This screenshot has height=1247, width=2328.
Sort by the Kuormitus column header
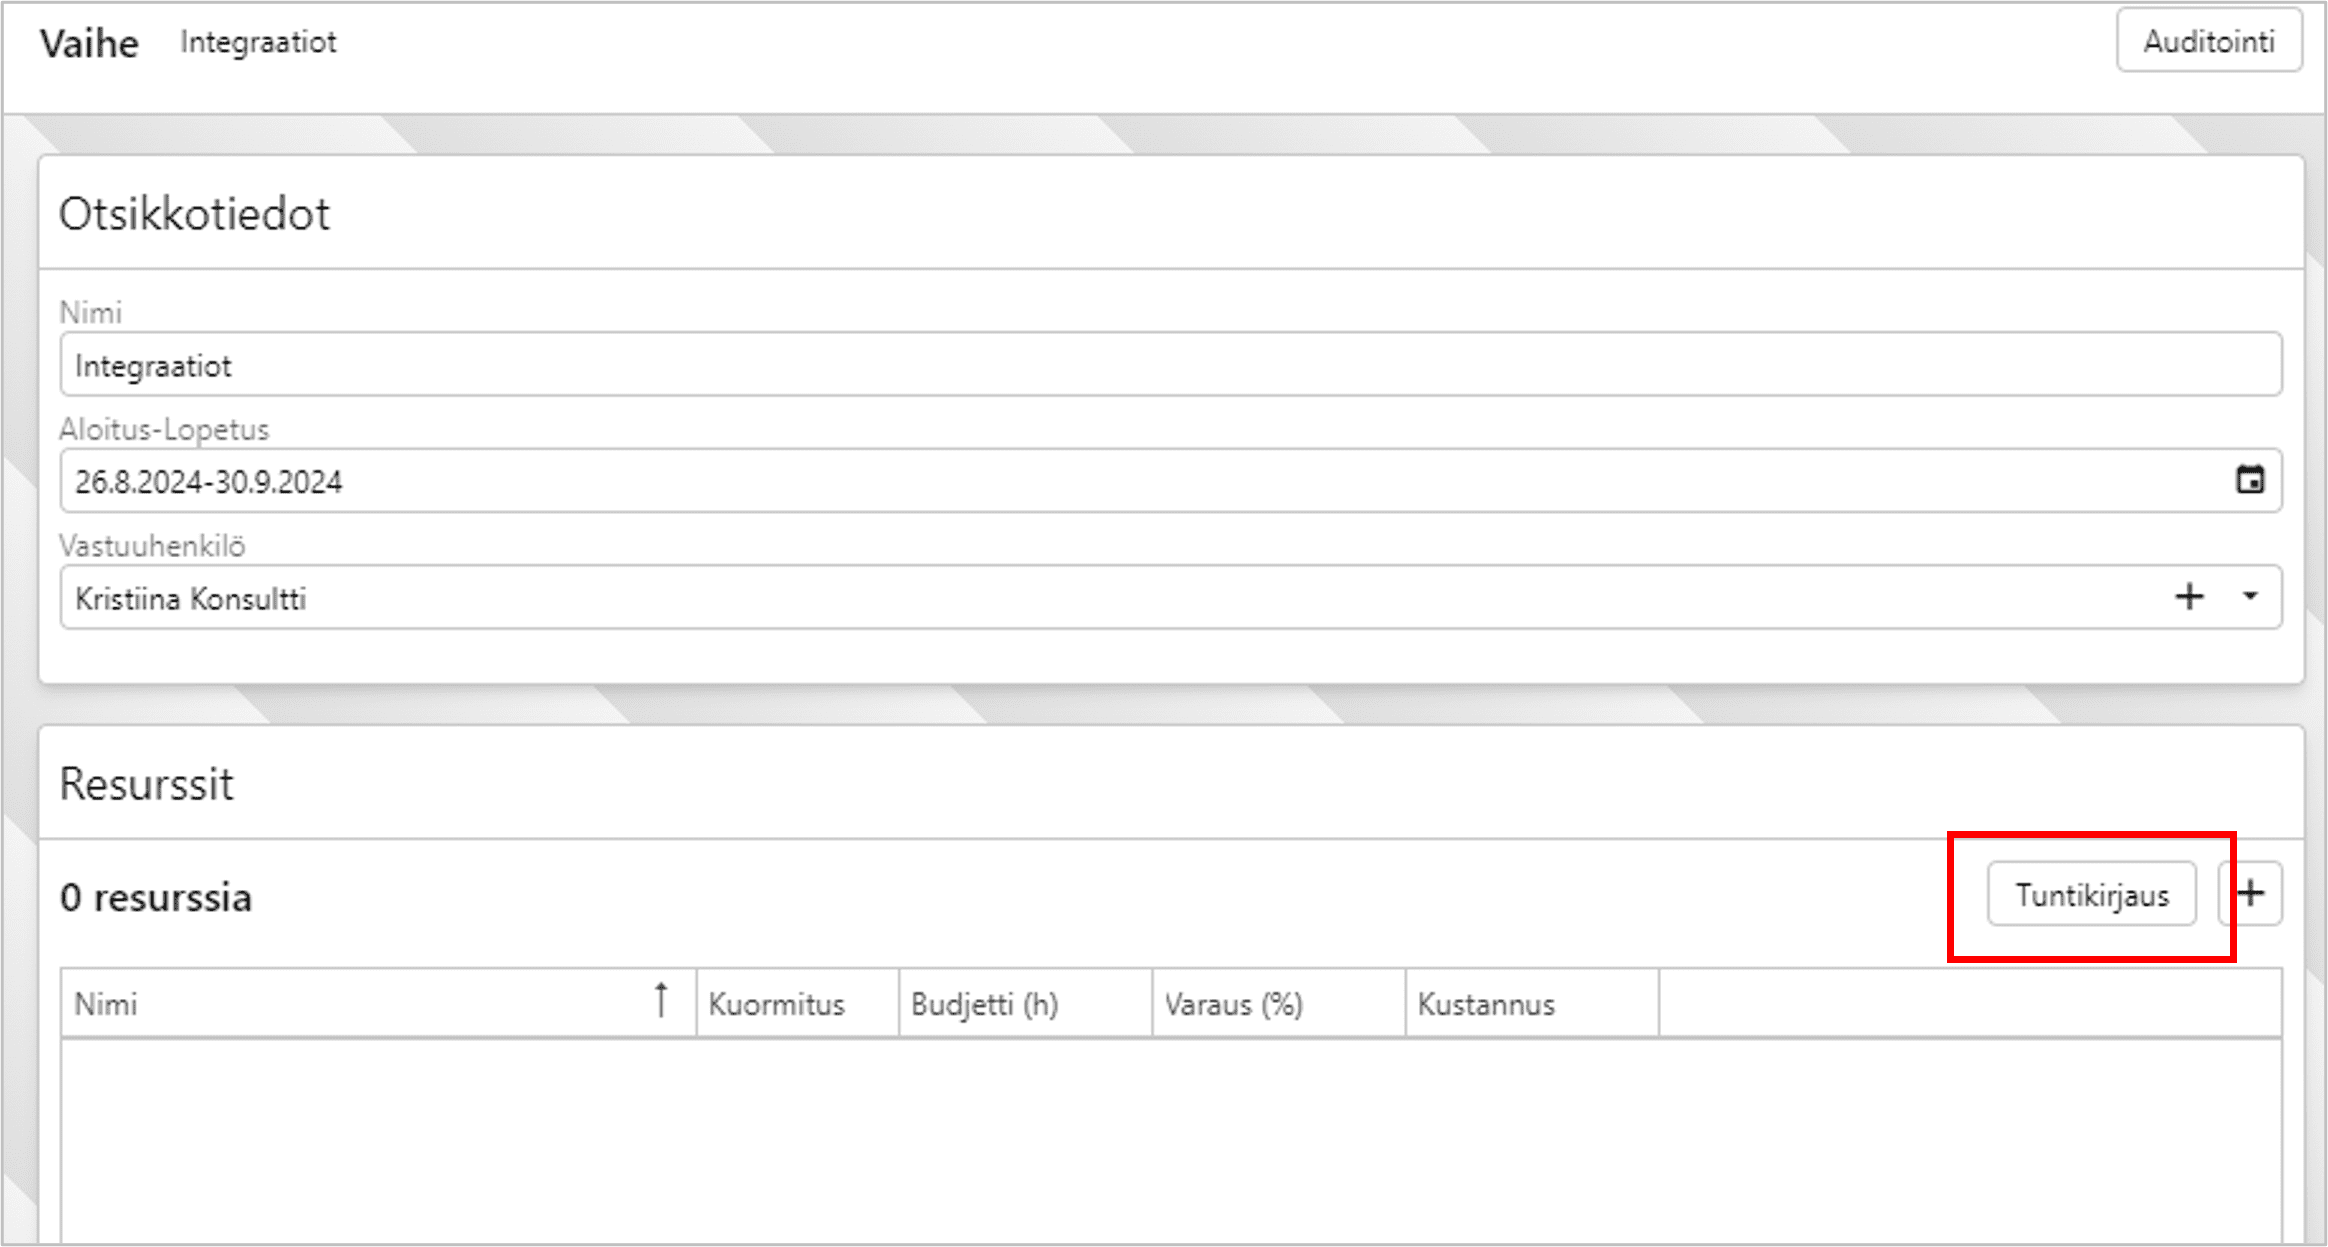tap(777, 1004)
